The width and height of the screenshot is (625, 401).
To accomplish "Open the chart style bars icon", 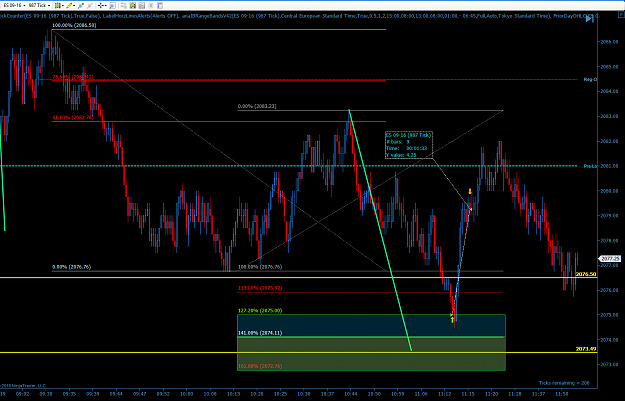I will click(58, 6).
